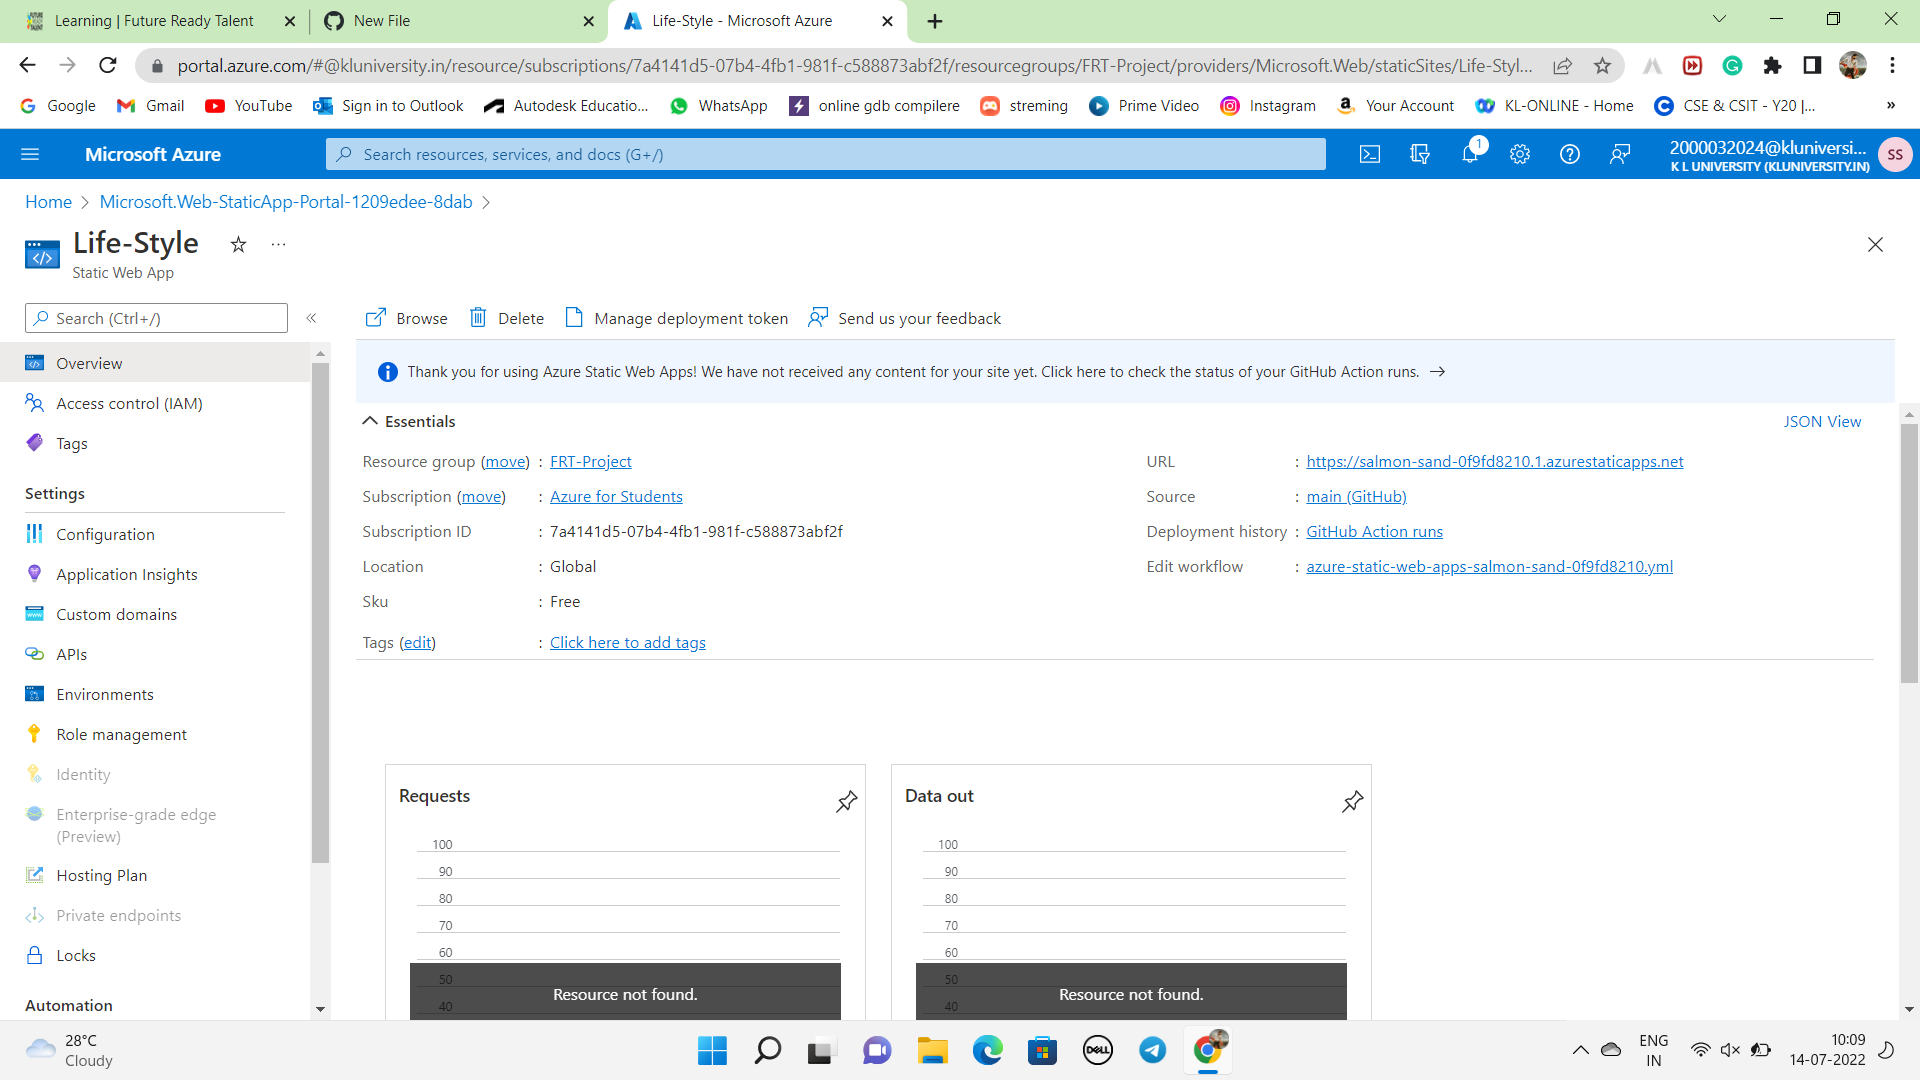Open more options ellipsis beside Life-Style
This screenshot has height=1080, width=1920.
278,245
